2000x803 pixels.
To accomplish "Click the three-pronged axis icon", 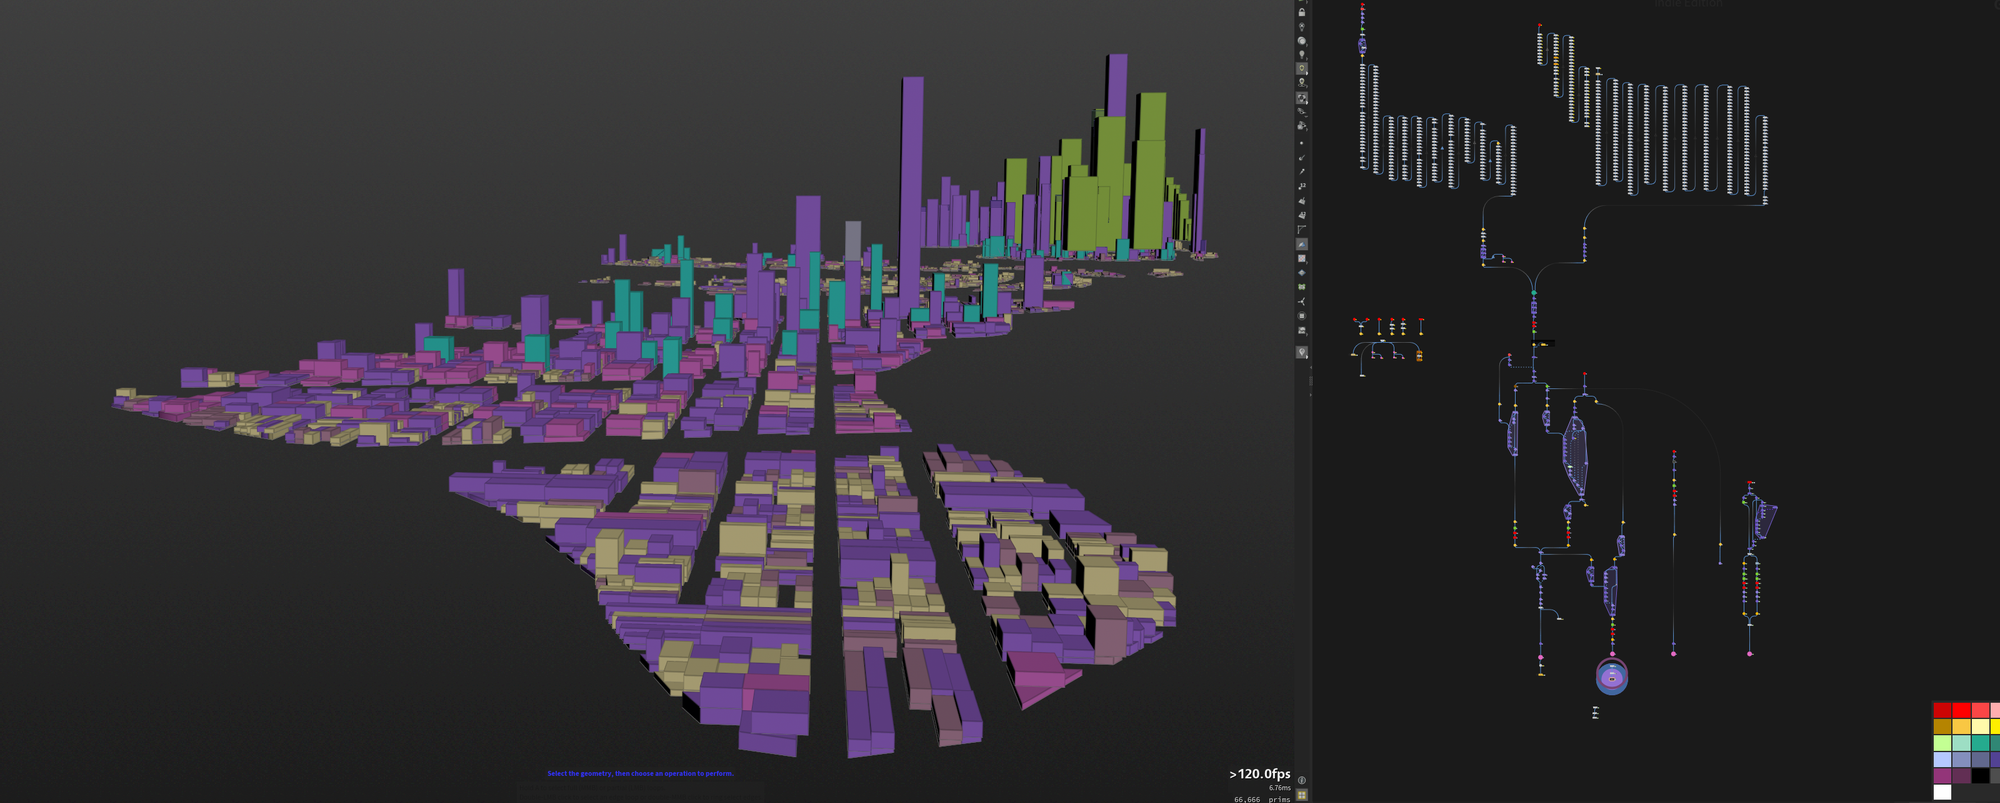I will [1302, 301].
